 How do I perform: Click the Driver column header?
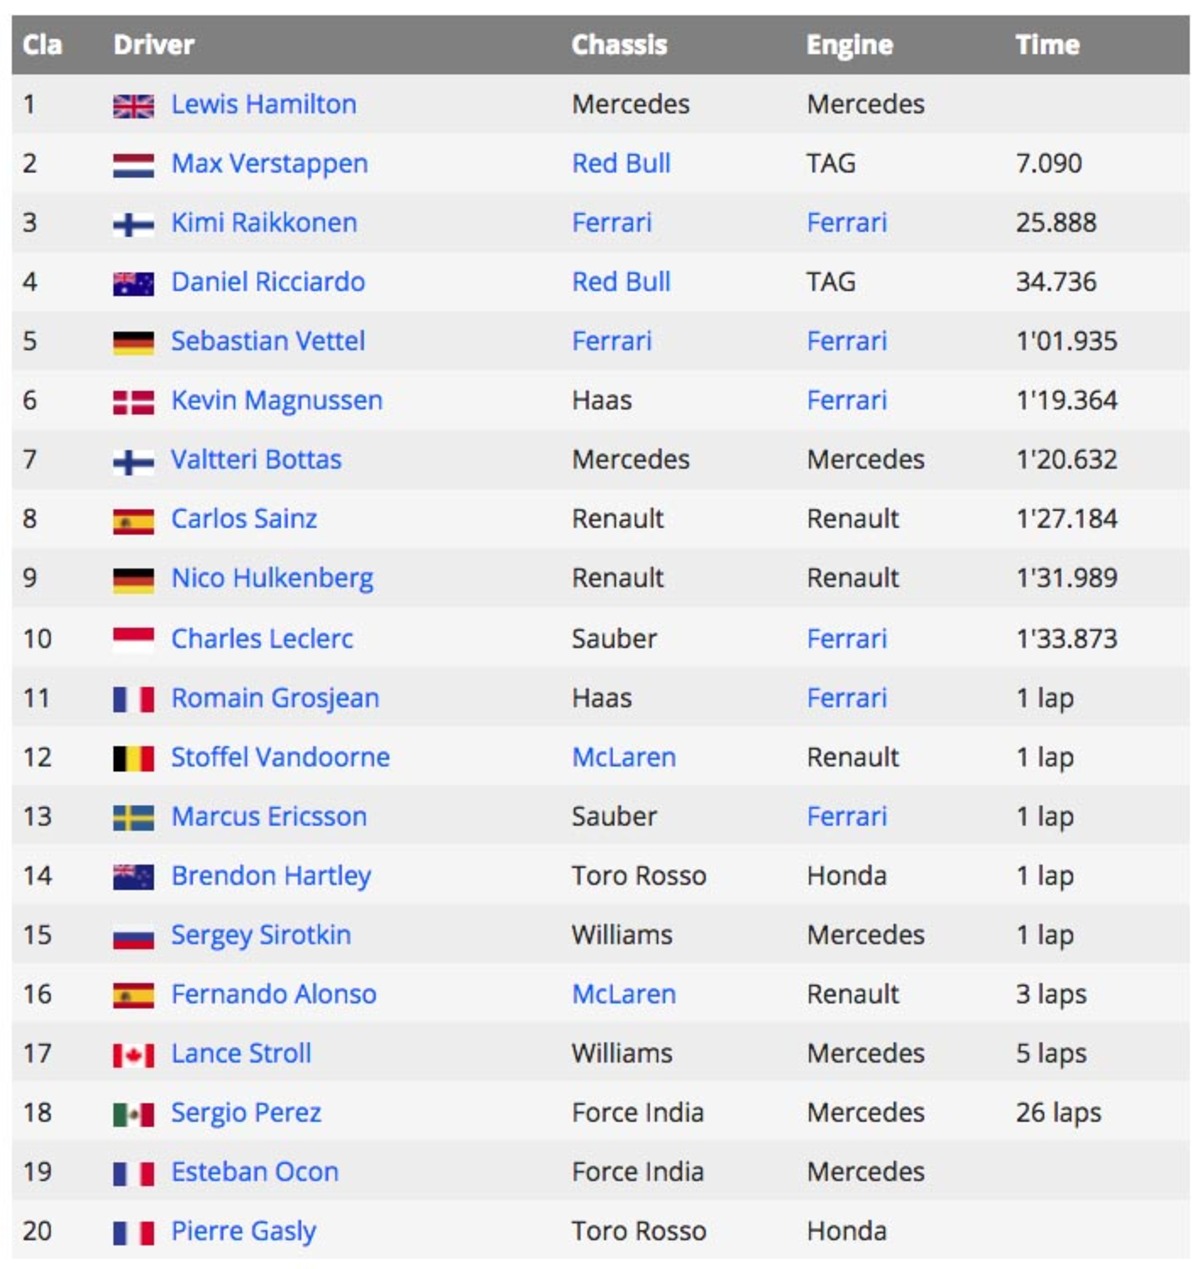[x=154, y=45]
